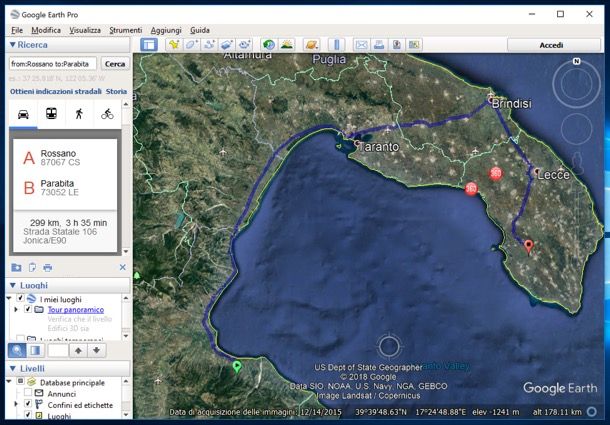Click the search field with Rossano to Parabita
This screenshot has width=610, height=425.
(53, 64)
